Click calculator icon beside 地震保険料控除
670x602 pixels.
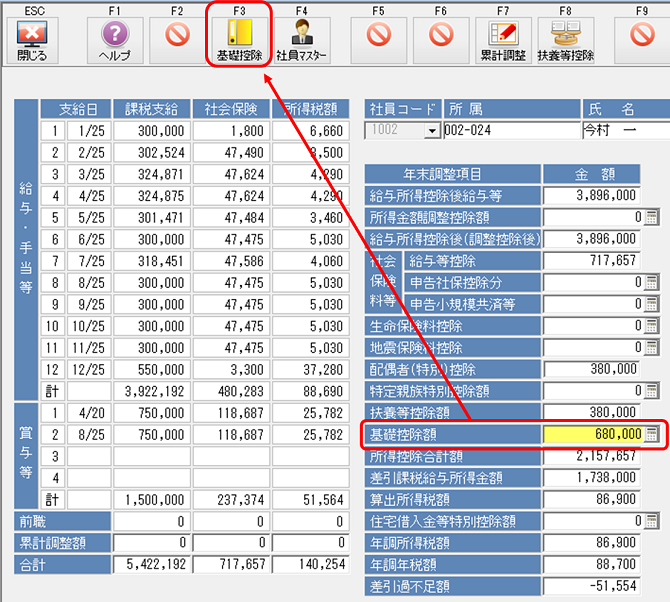pos(652,347)
